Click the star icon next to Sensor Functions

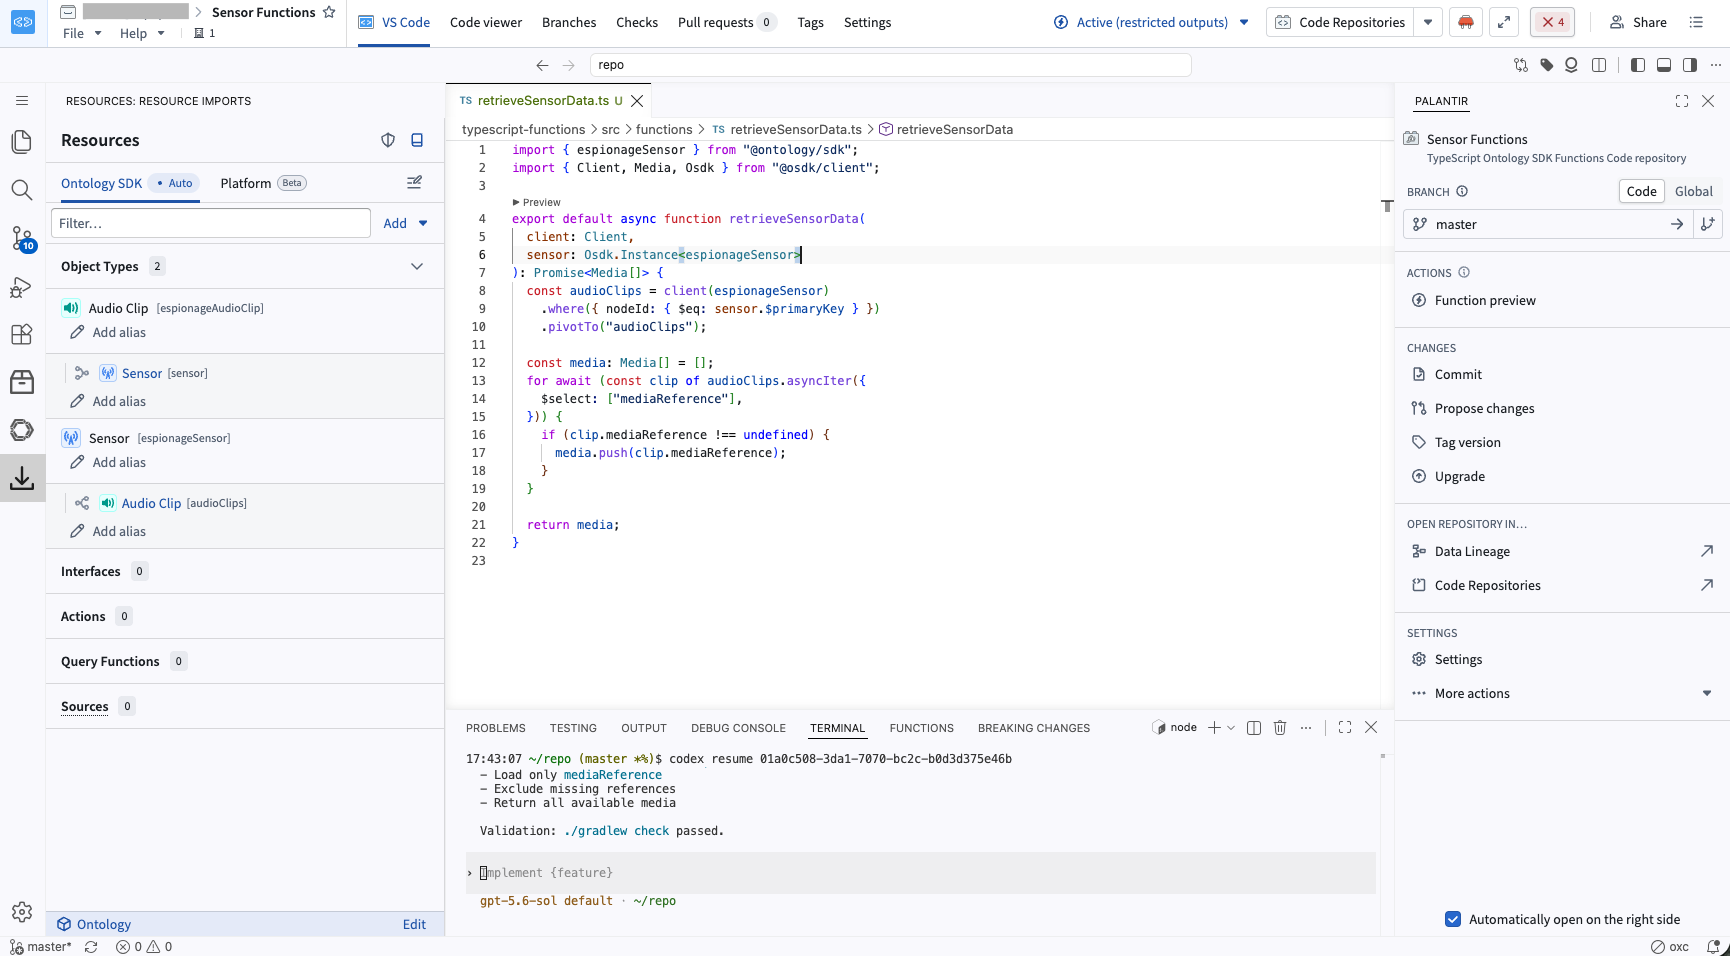(329, 12)
